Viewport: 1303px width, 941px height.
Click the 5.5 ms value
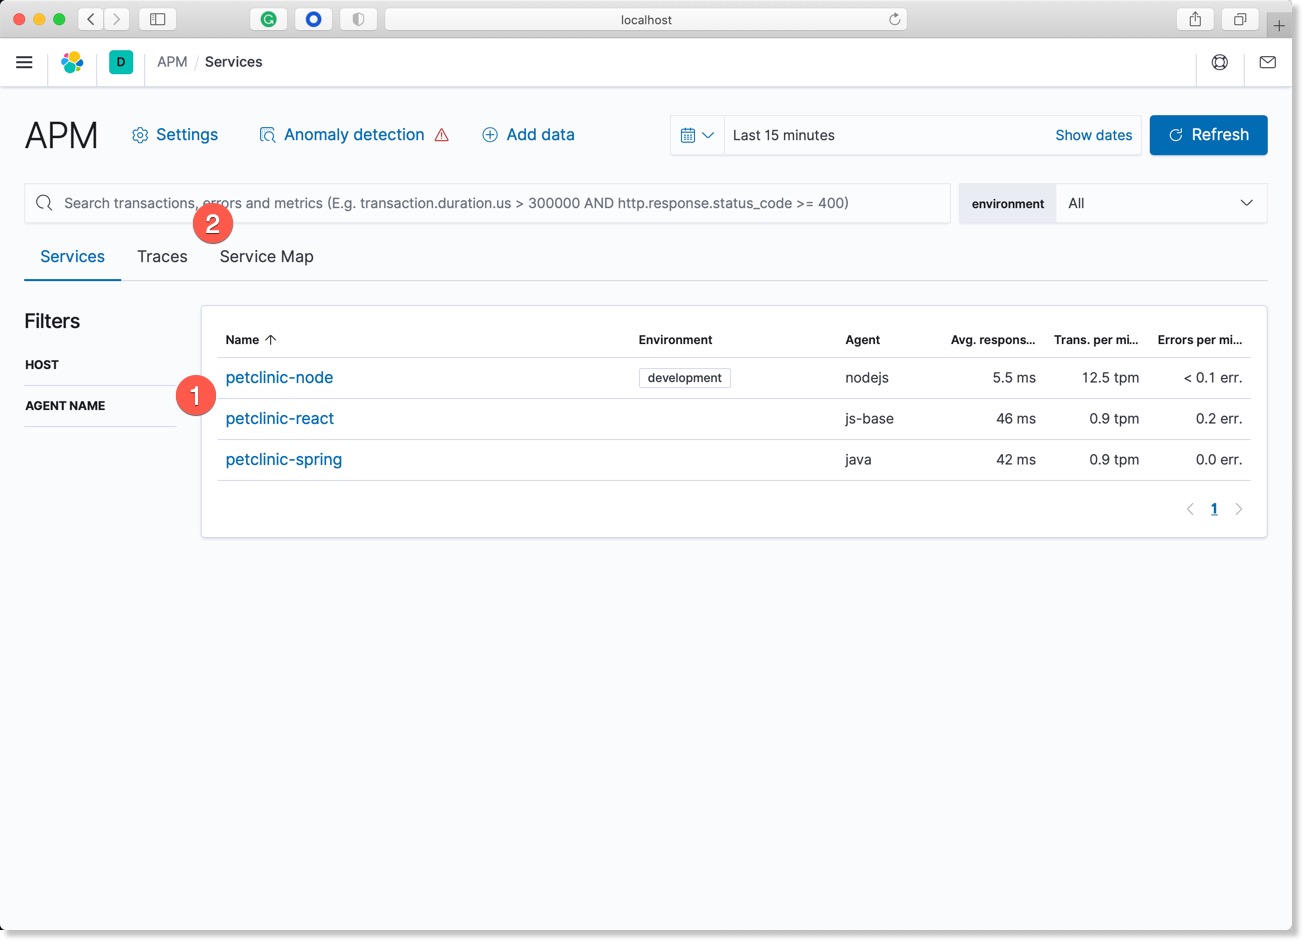(x=1014, y=378)
